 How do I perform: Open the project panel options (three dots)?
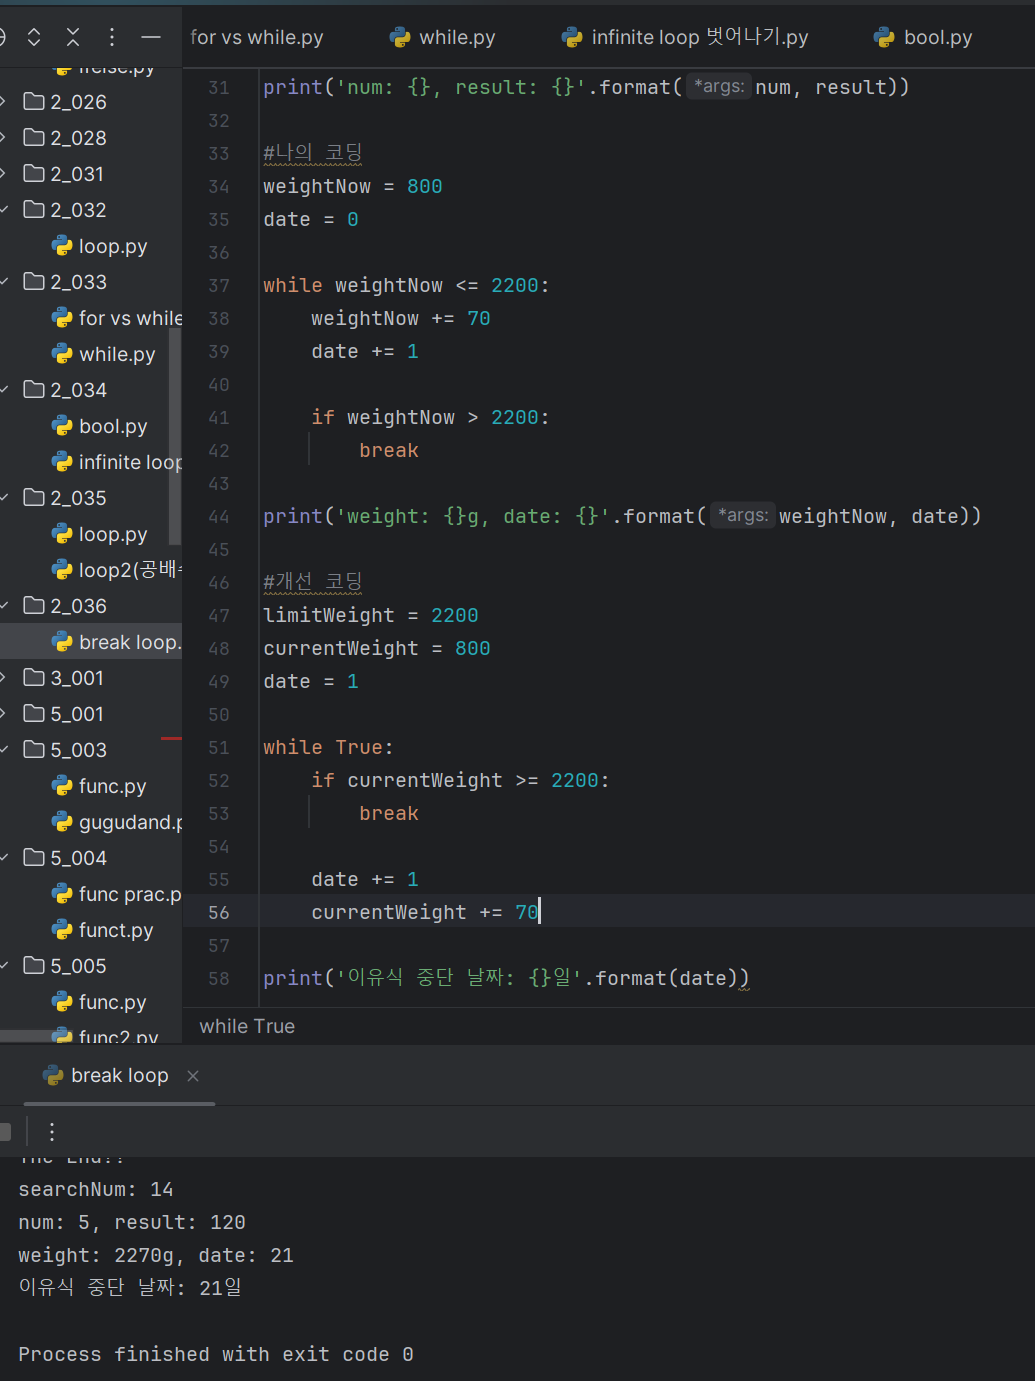click(112, 37)
